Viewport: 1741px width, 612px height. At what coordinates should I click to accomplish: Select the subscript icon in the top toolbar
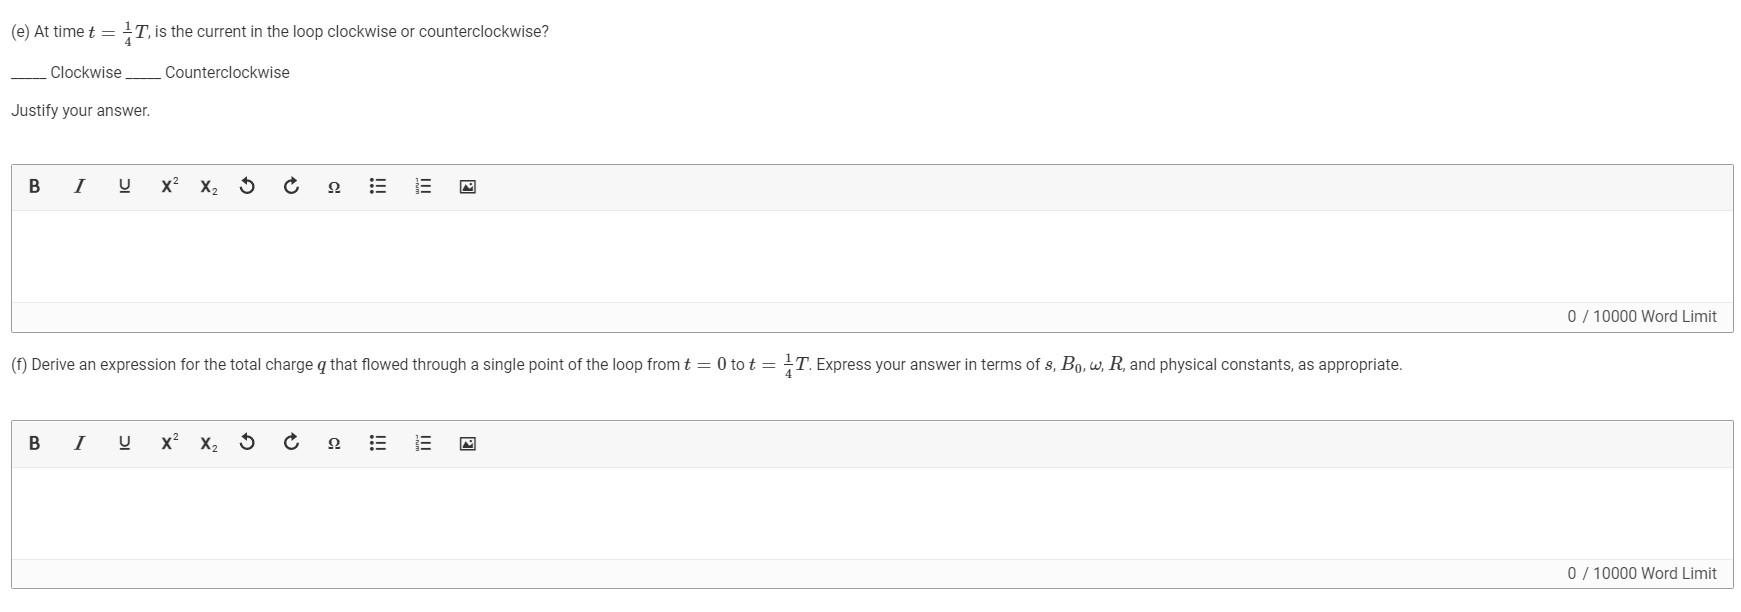208,187
